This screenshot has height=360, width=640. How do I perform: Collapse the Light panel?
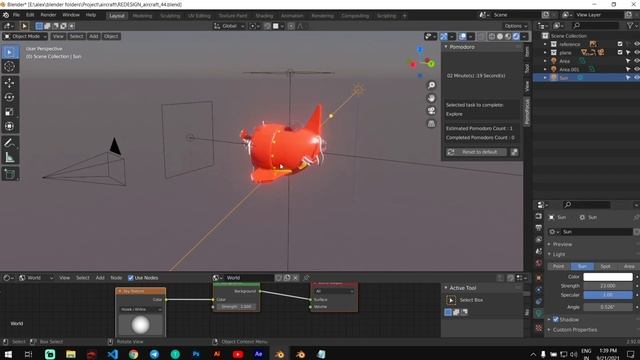coord(559,254)
